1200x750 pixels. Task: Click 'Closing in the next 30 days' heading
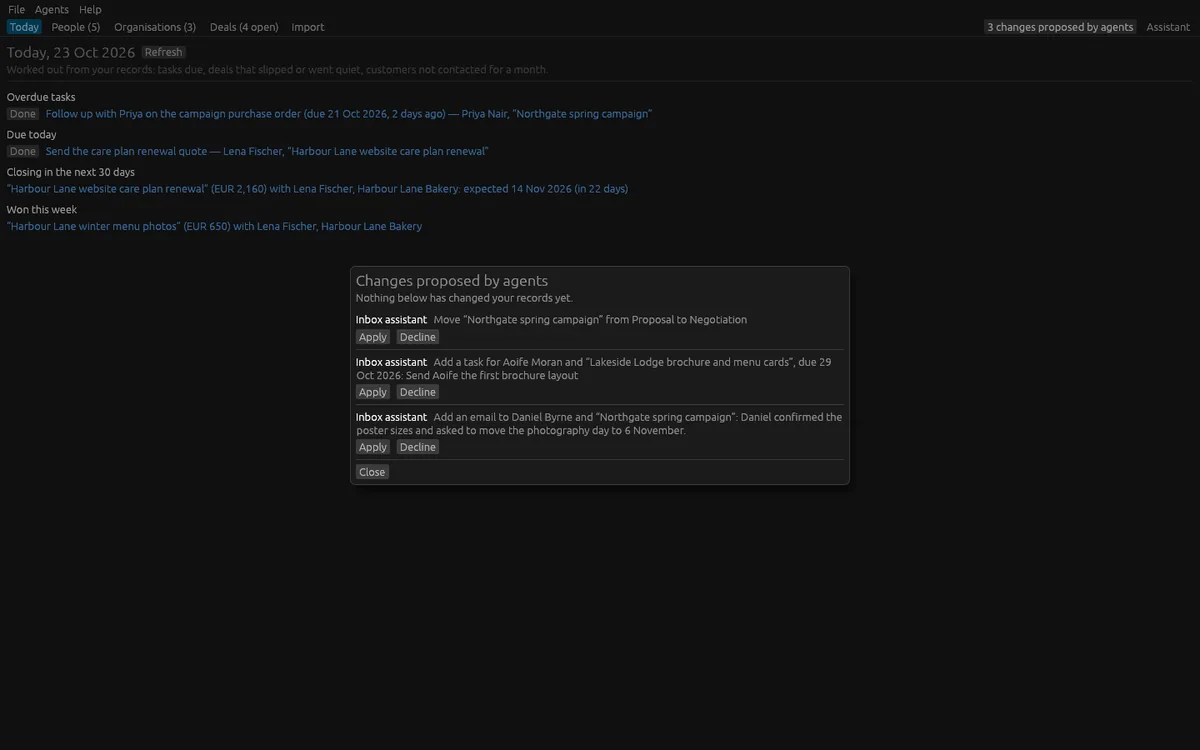click(71, 172)
